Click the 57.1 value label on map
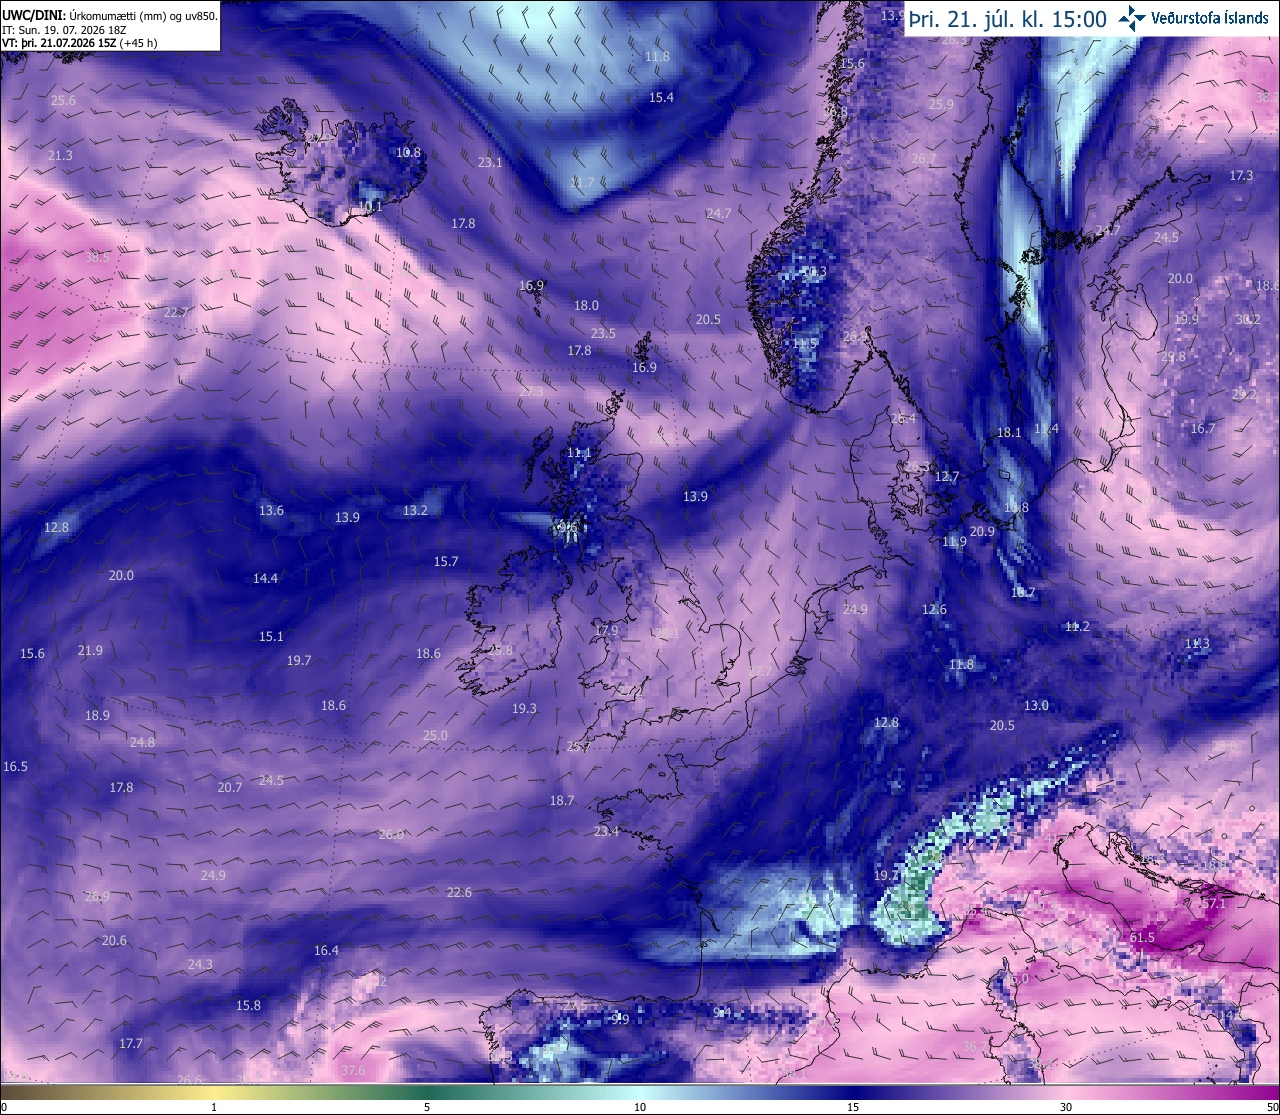The image size is (1280, 1115). point(1213,904)
